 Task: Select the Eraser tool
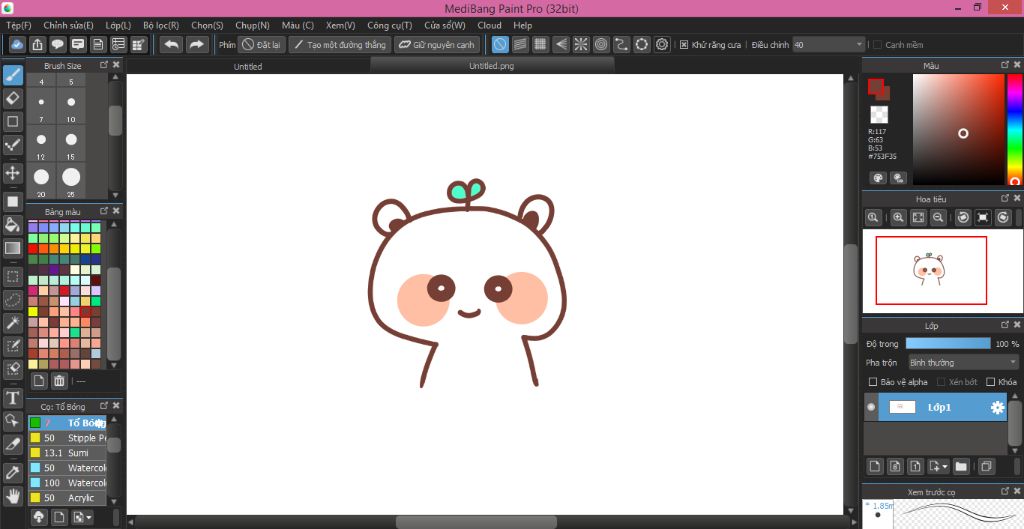[x=13, y=98]
